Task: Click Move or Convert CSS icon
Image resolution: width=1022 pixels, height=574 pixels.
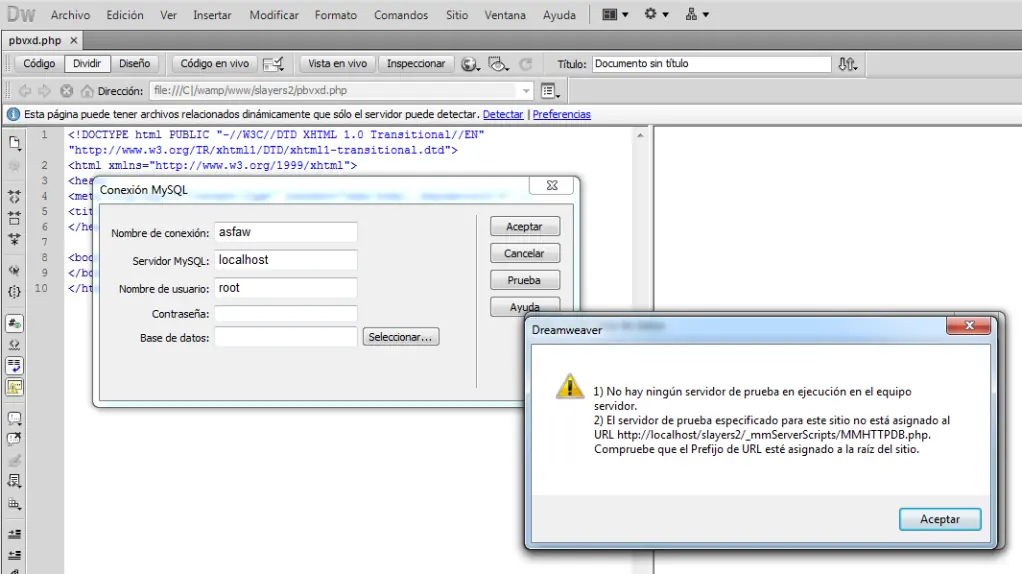Action: (x=14, y=504)
